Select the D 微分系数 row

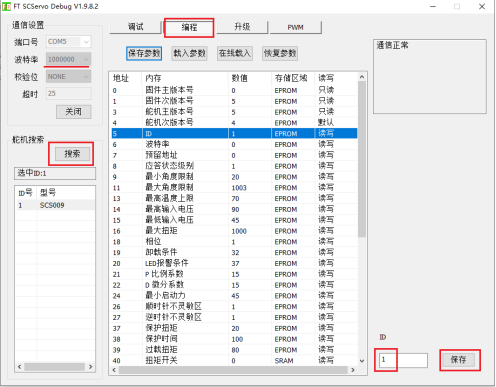234,285
